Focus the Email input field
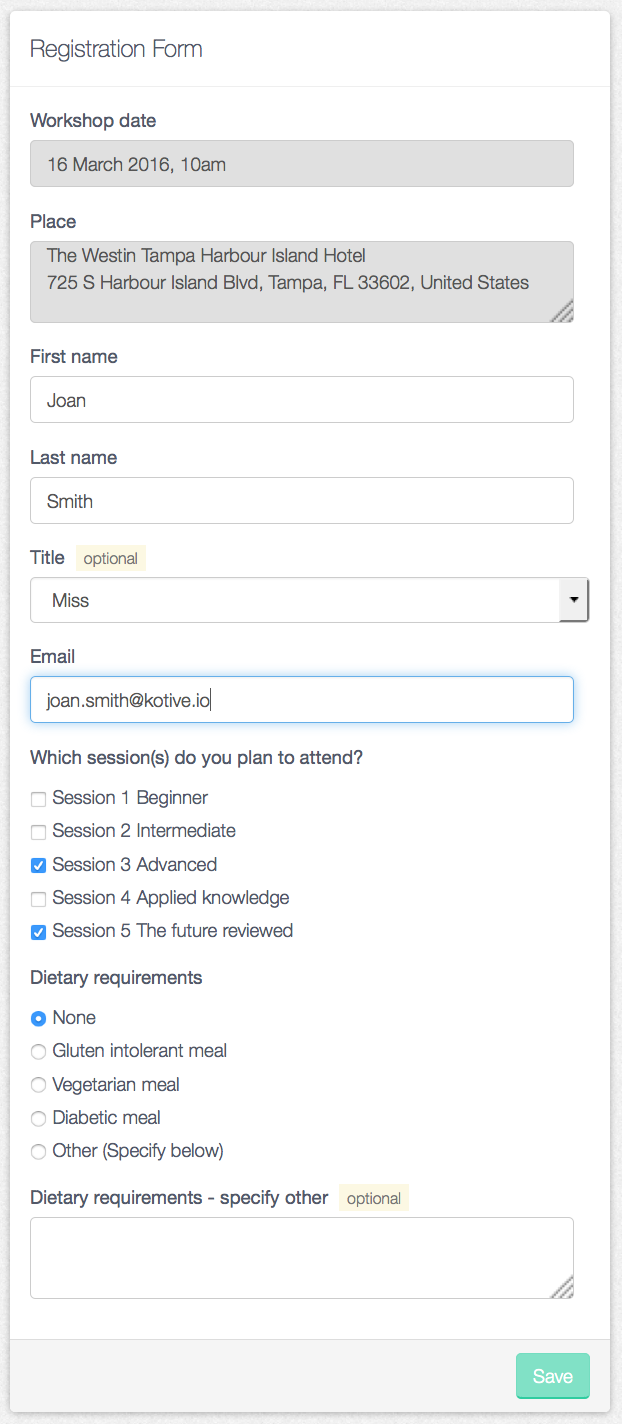This screenshot has width=622, height=1424. 302,700
